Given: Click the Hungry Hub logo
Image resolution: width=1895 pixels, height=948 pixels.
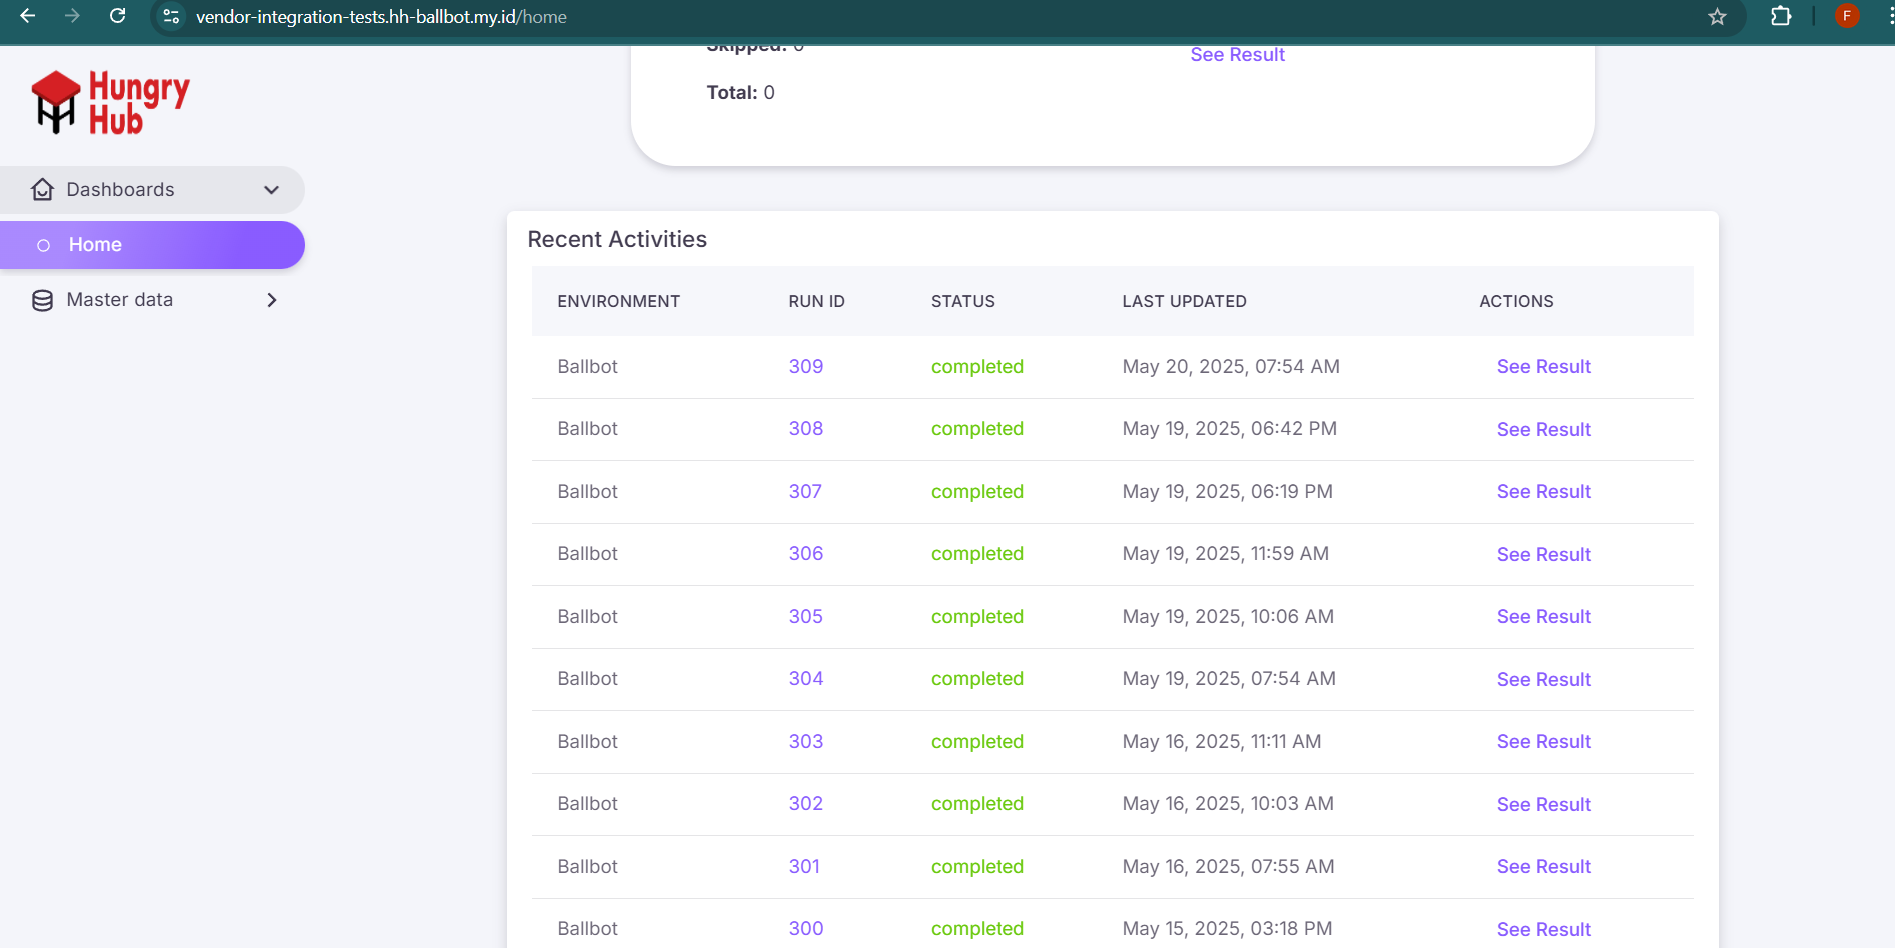Looking at the screenshot, I should (110, 102).
